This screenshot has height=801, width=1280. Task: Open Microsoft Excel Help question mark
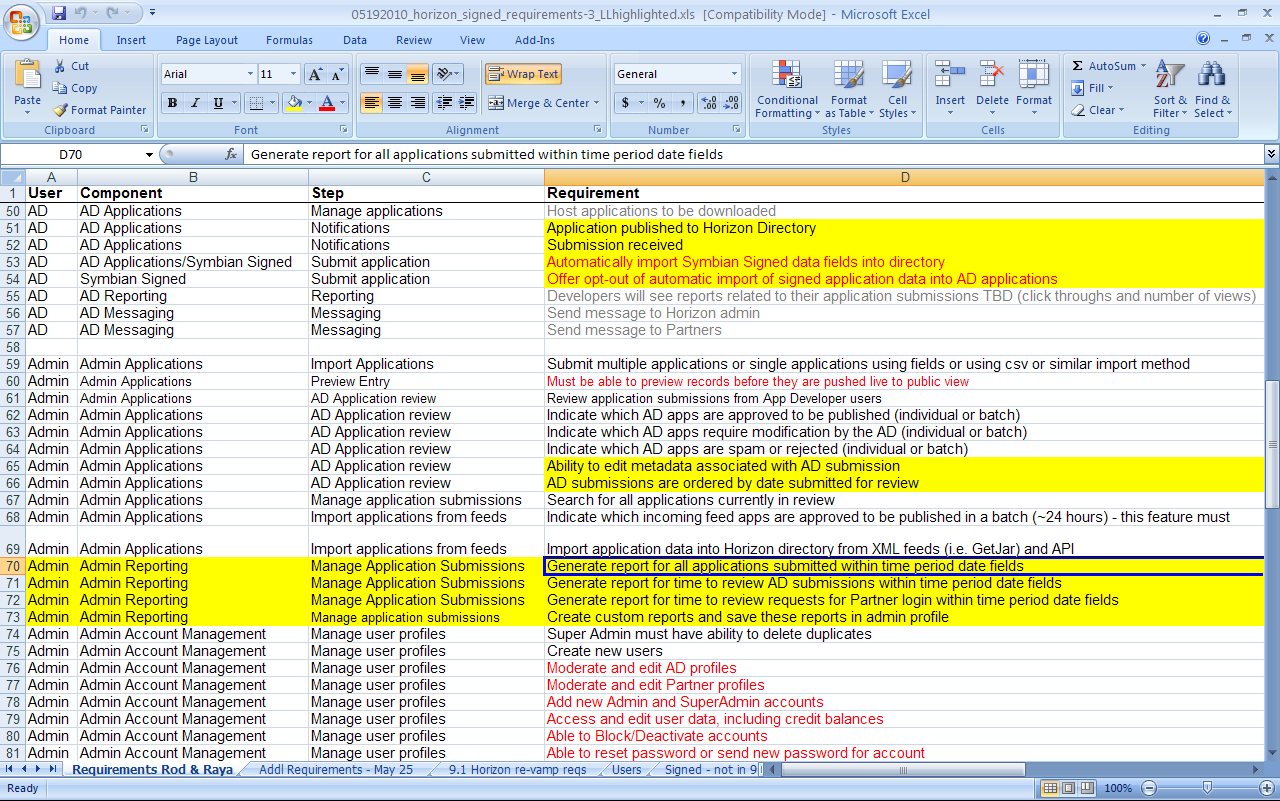click(1203, 39)
